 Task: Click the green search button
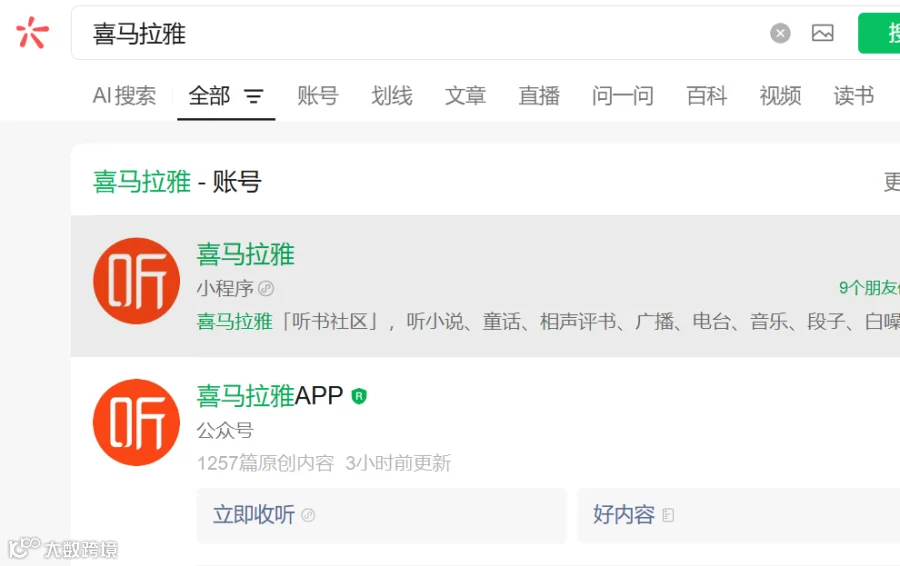879,33
